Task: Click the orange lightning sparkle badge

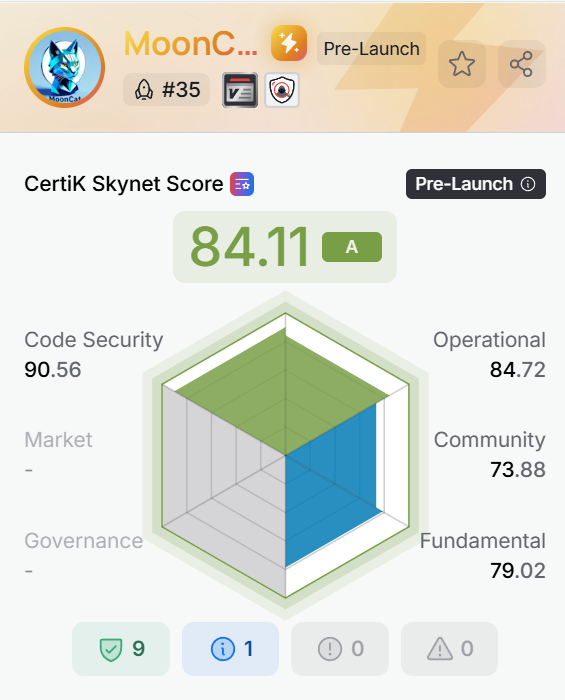Action: coord(289,43)
